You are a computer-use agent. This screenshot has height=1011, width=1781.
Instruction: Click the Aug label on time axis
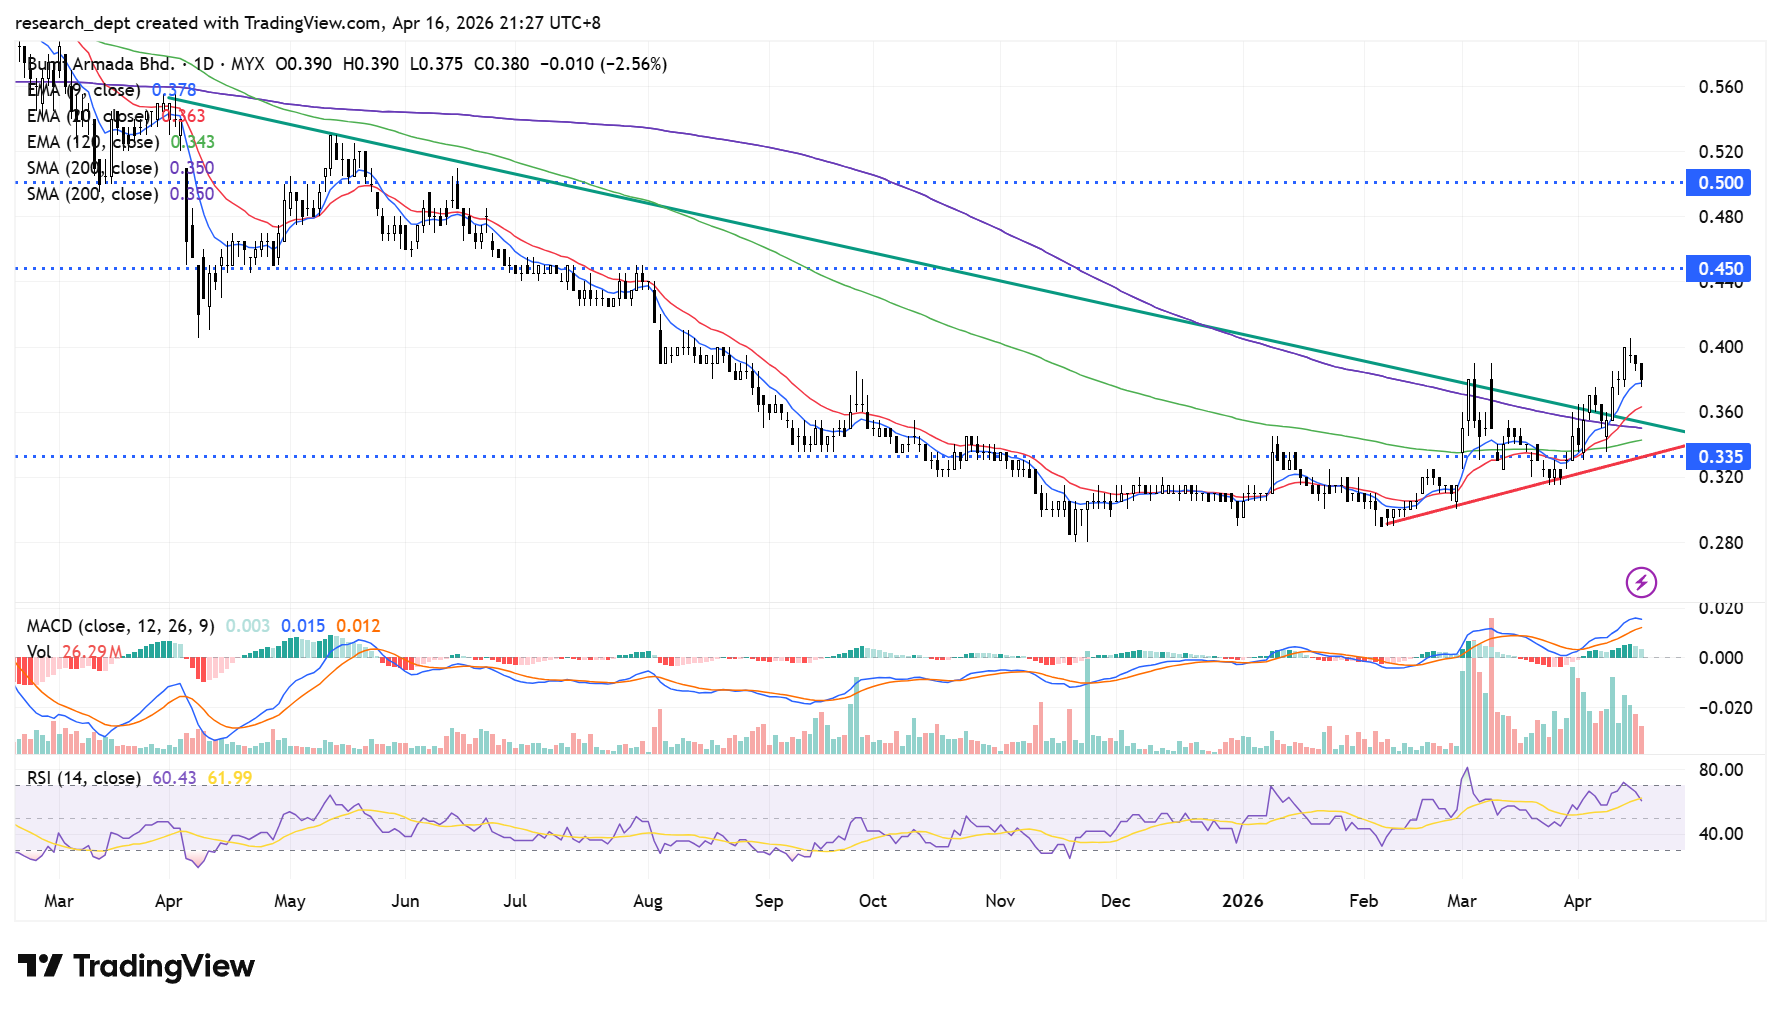click(648, 901)
